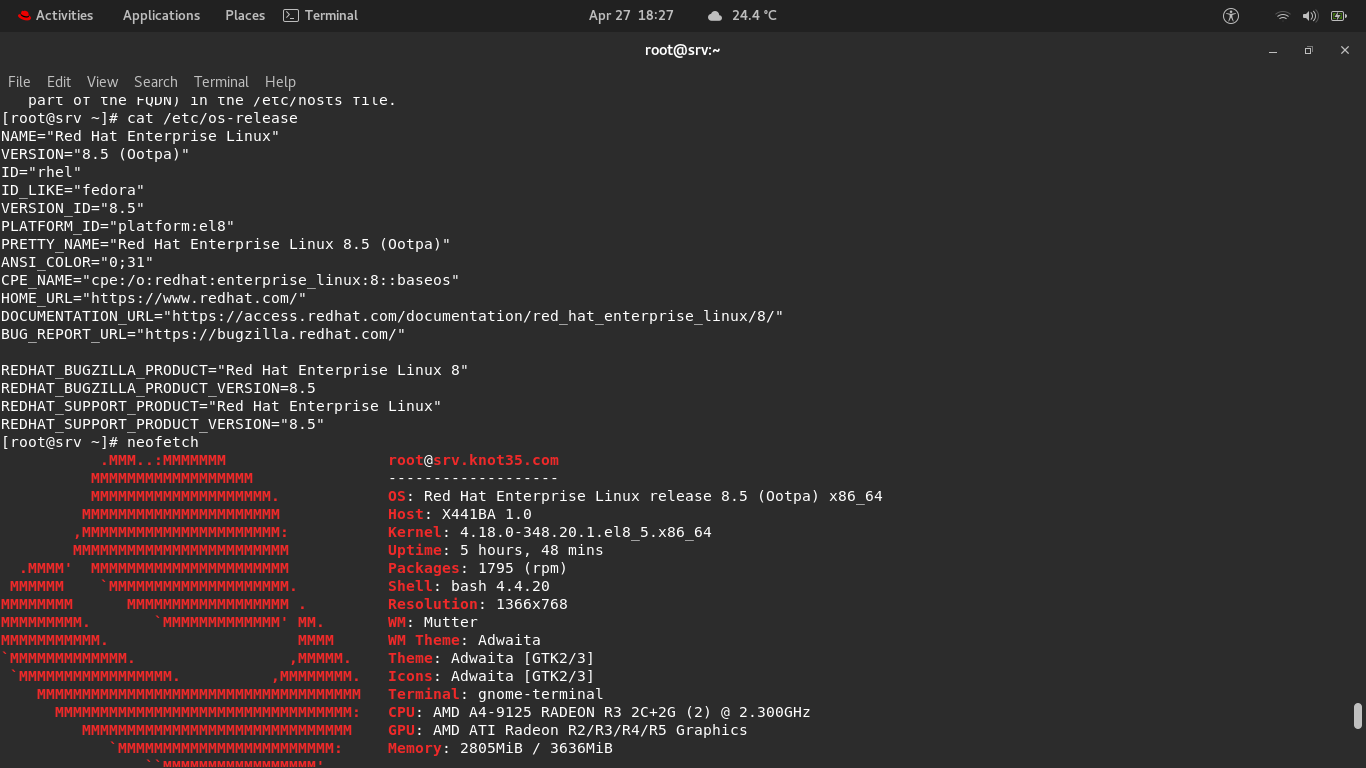Click the CPU: AMD A4-9125 line
Image resolution: width=1366 pixels, height=768 pixels.
pos(600,712)
